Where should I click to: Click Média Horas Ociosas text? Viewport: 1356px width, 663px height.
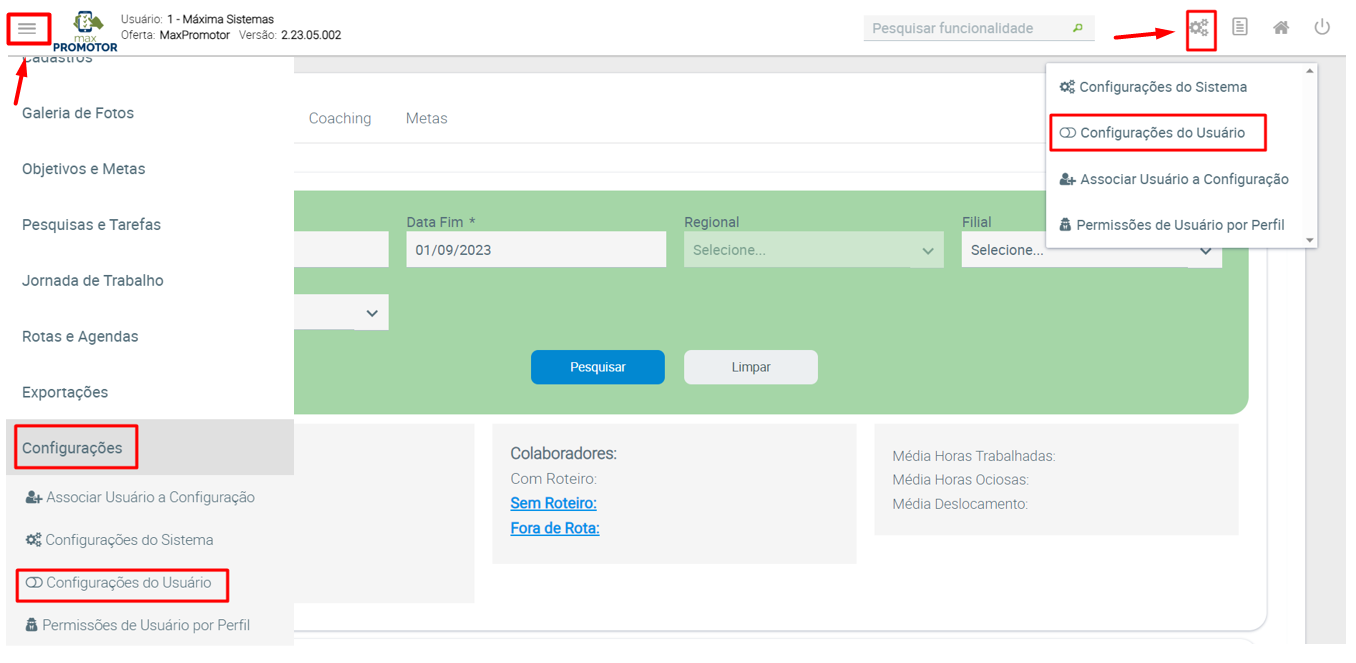pos(960,480)
